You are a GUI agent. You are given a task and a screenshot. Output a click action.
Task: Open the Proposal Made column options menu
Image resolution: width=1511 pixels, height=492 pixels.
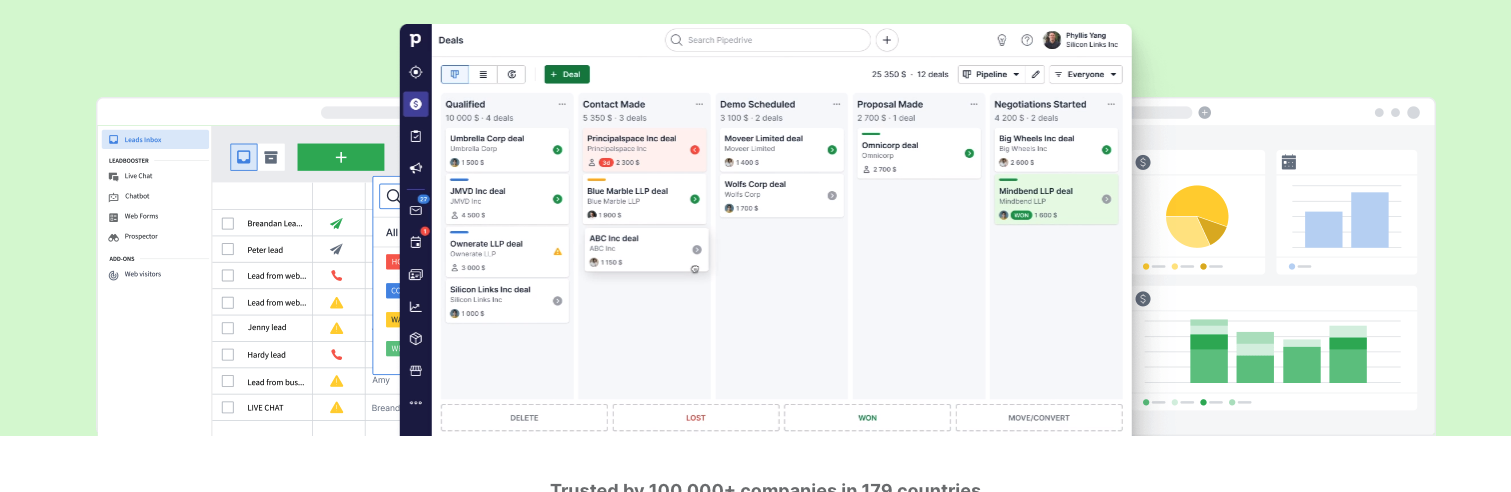(974, 104)
